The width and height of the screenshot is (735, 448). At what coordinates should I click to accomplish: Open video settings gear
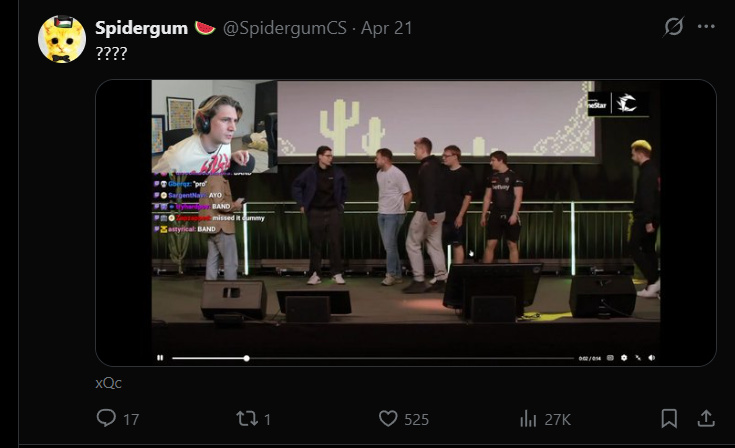[624, 358]
